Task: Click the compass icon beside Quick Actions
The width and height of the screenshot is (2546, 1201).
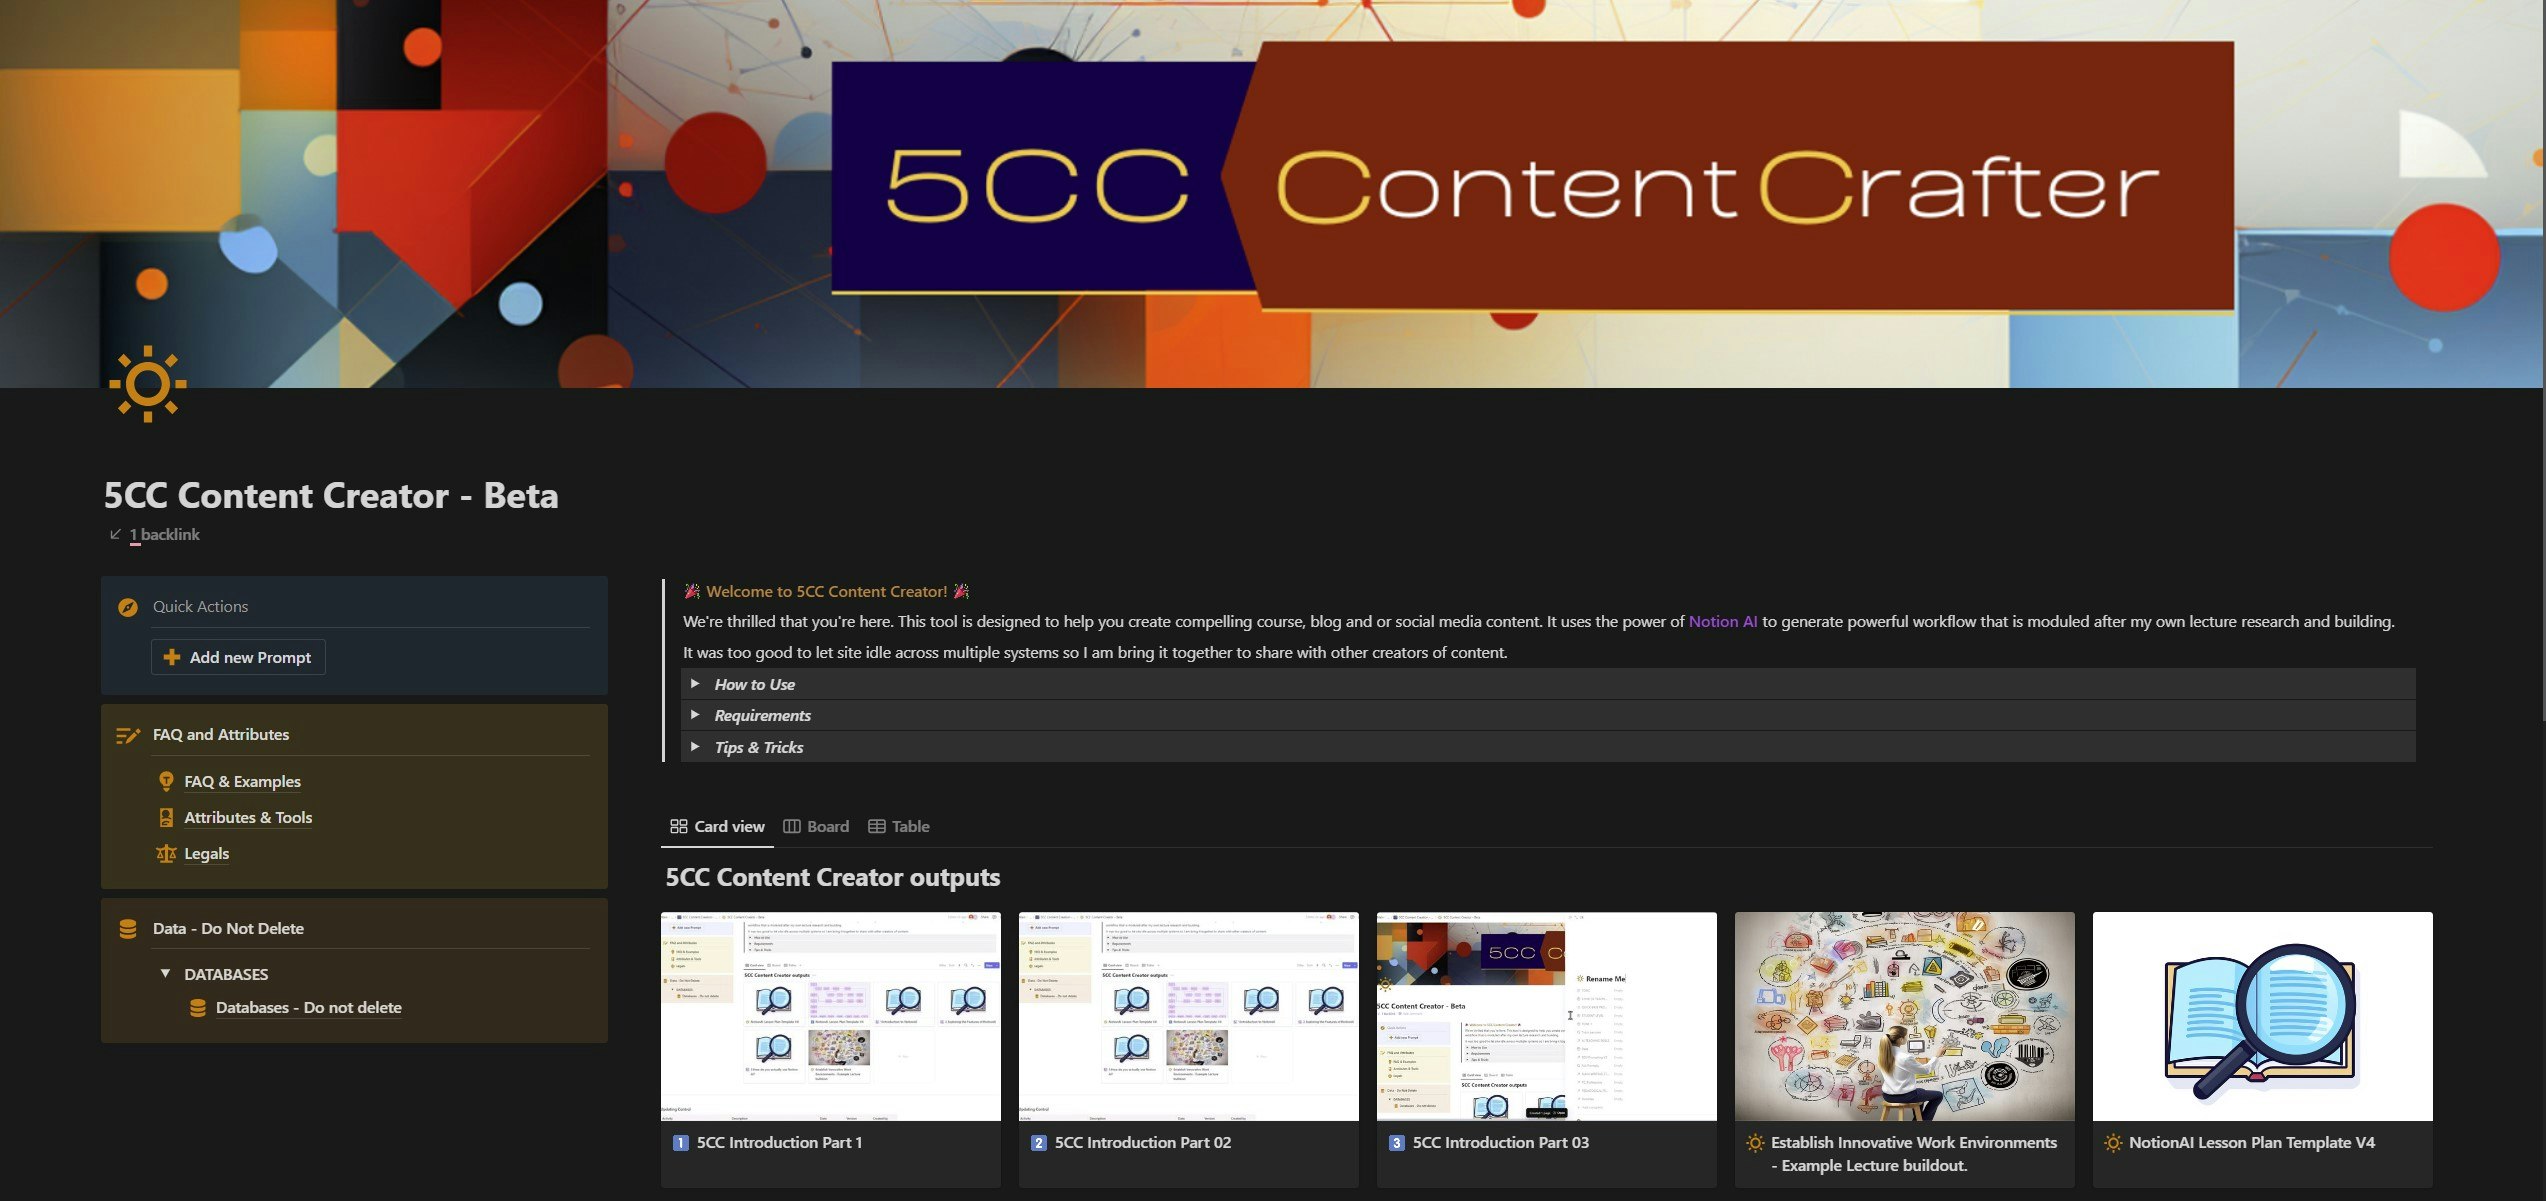Action: tap(128, 607)
